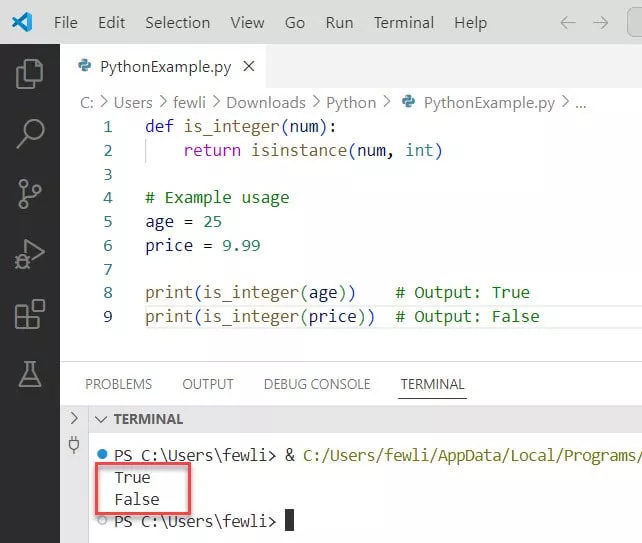The image size is (642, 543).
Task: Open the Extensions view
Action: coord(30,314)
